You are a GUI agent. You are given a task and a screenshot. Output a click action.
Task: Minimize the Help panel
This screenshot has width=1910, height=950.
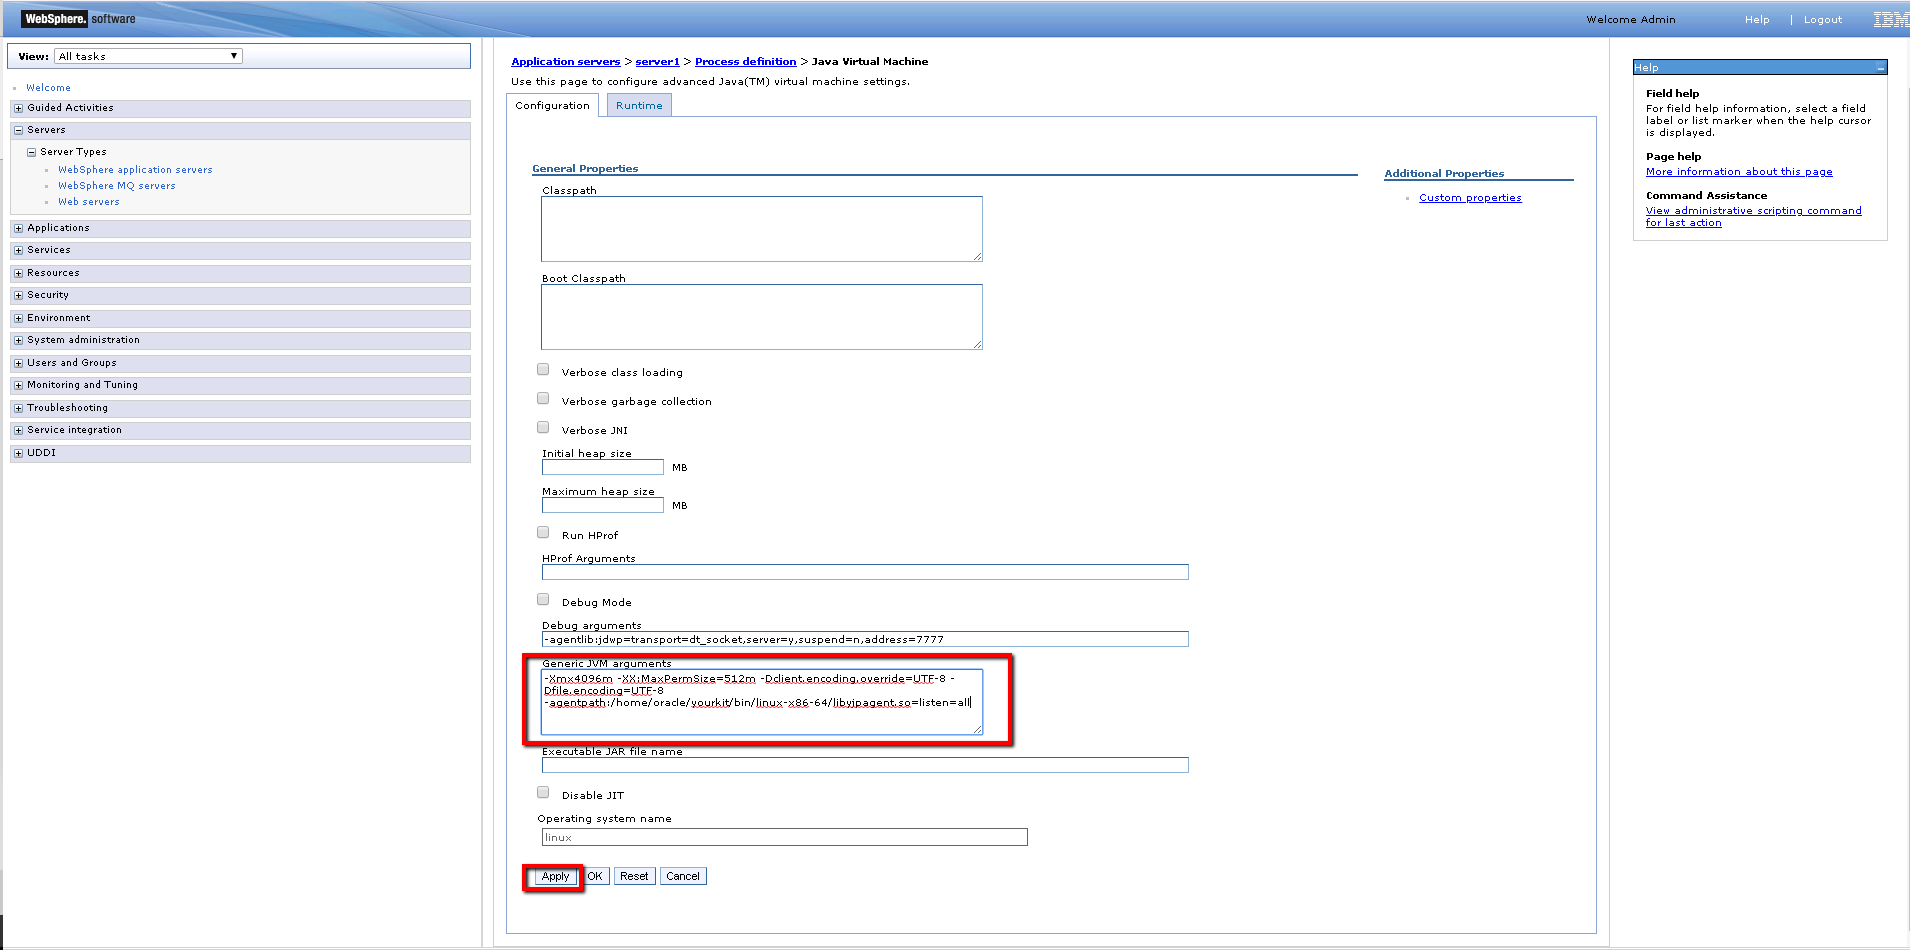pos(1880,68)
